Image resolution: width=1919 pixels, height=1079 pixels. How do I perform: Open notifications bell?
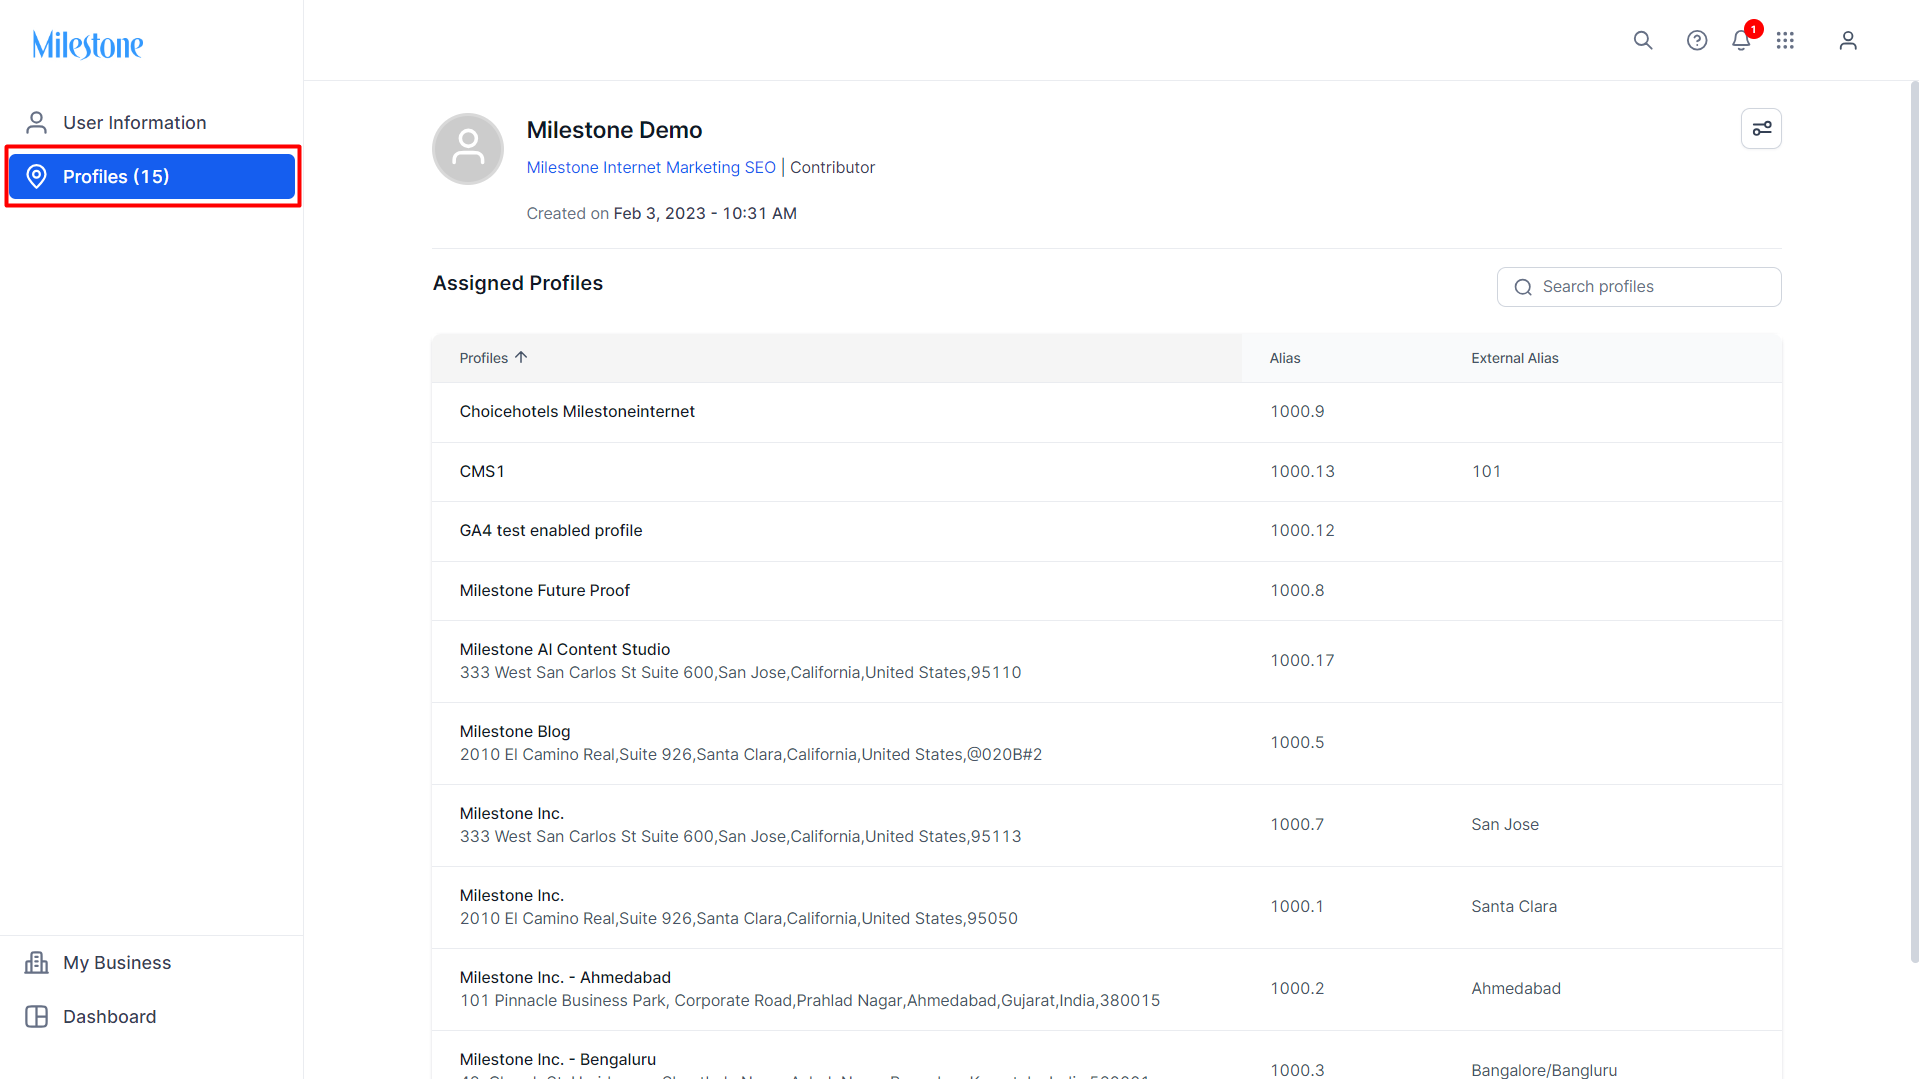(x=1741, y=40)
